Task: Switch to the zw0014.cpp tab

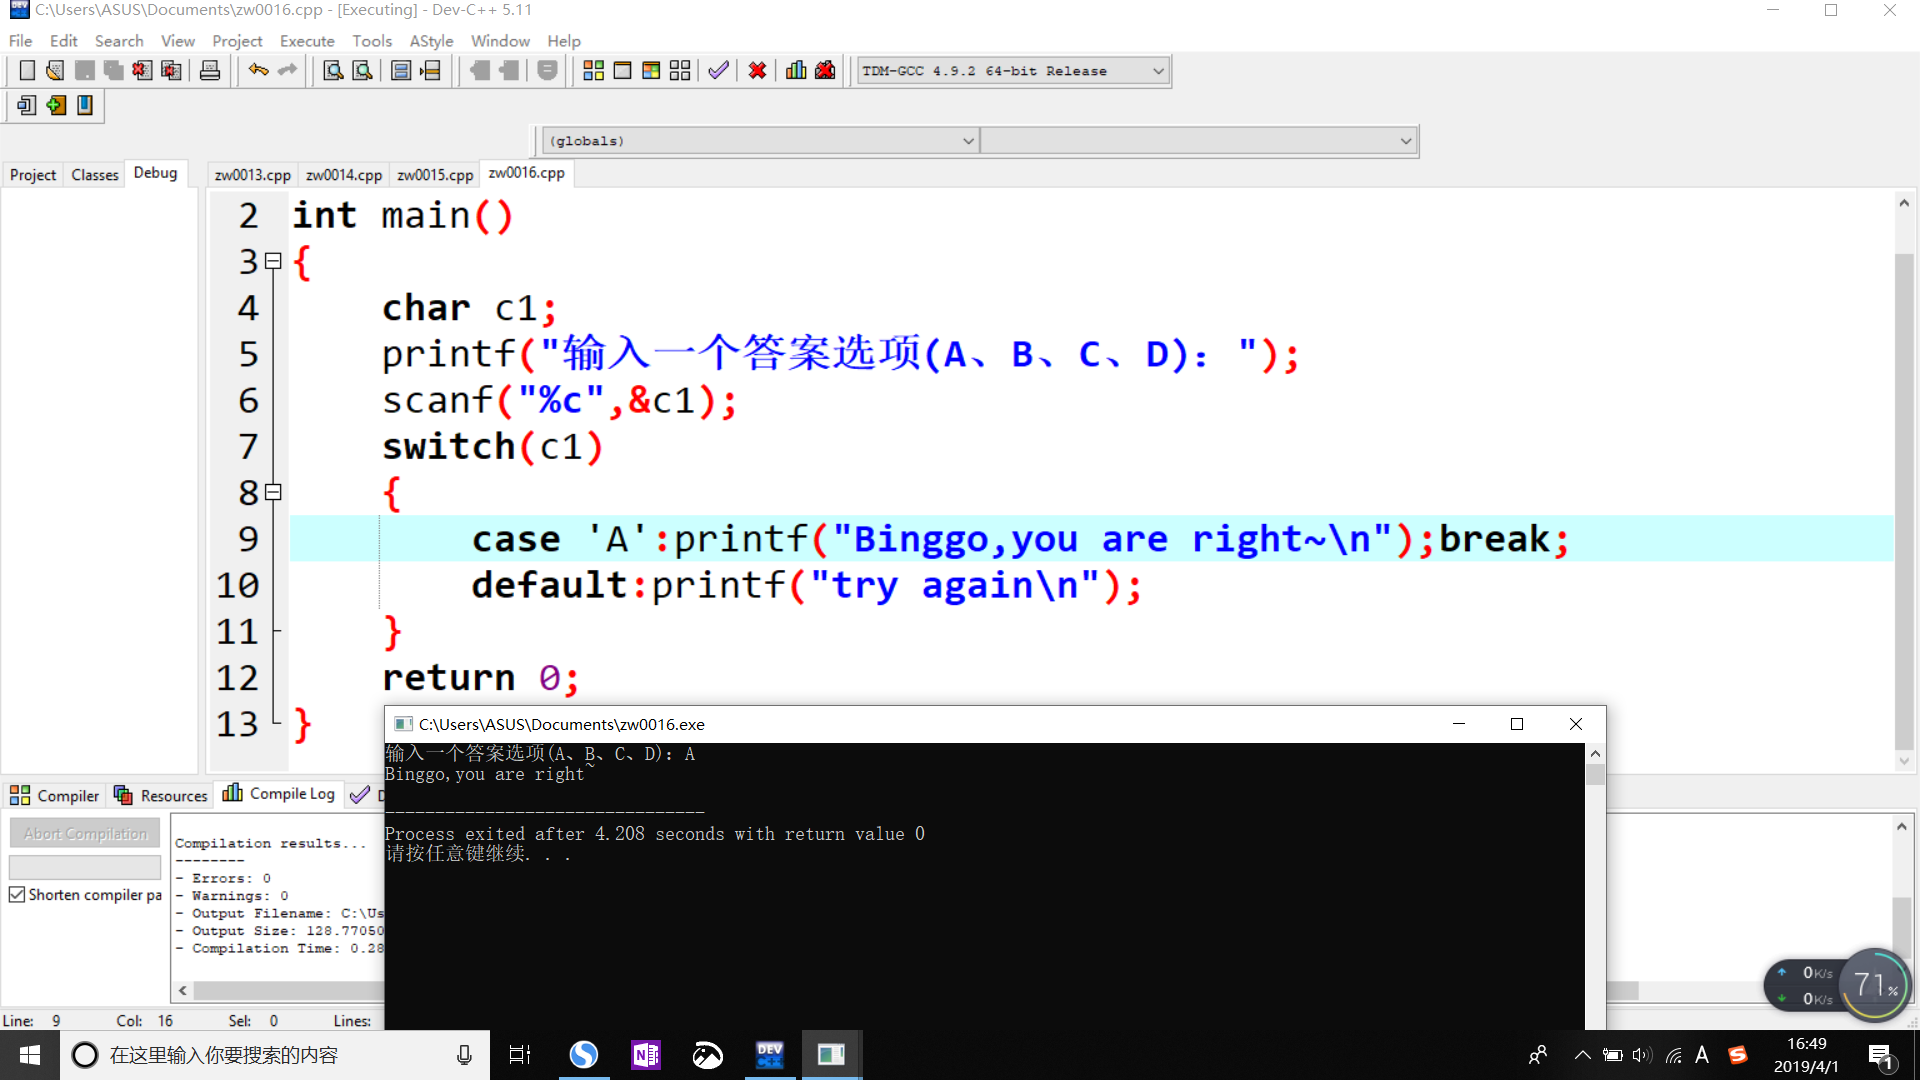Action: pyautogui.click(x=343, y=175)
